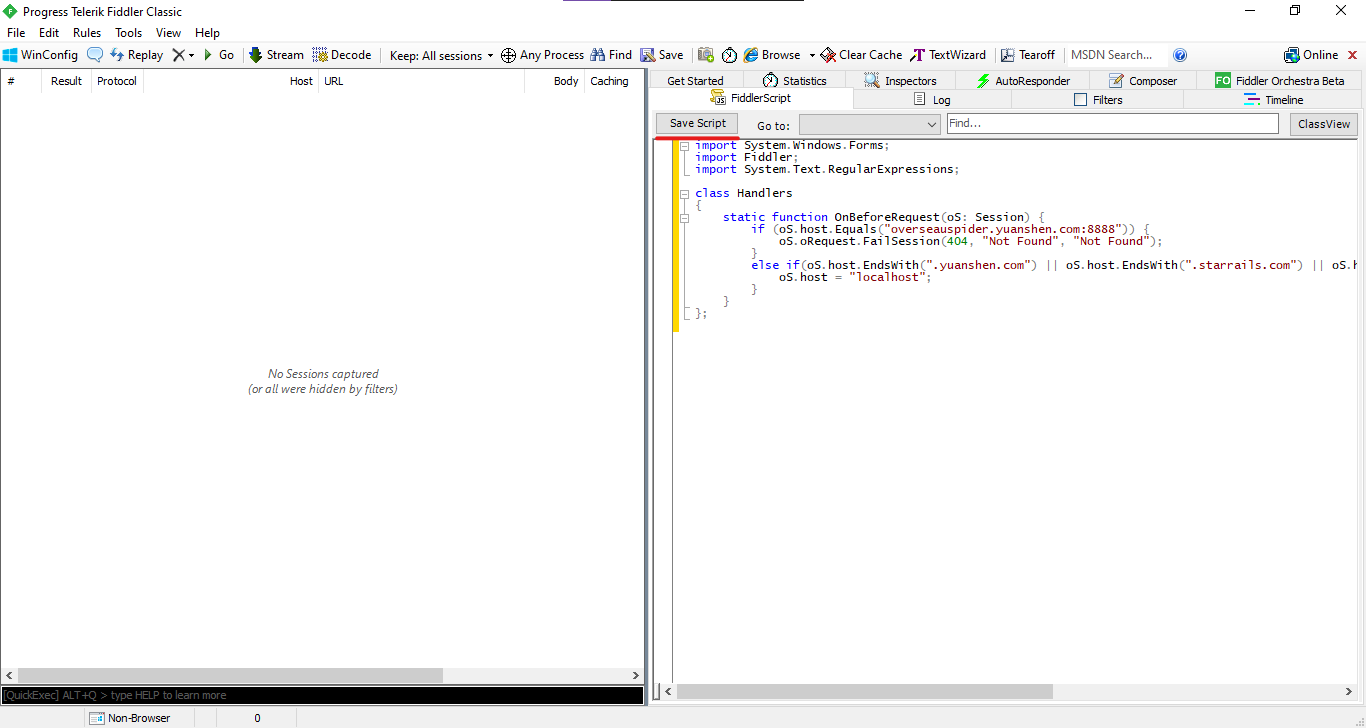
Task: Launch Browse with Internet Explorer icon
Action: tap(772, 55)
